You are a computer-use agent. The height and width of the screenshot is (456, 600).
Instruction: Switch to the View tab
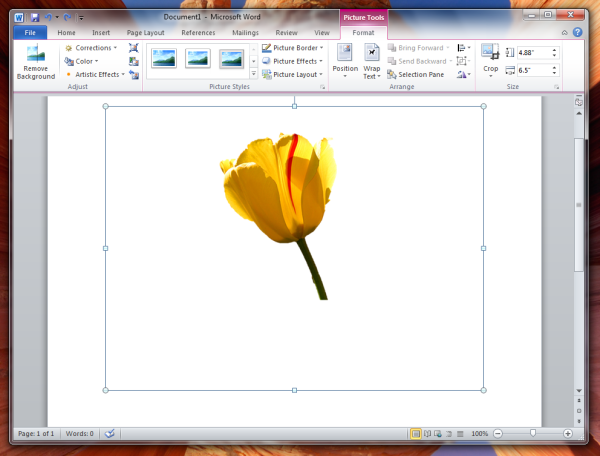click(322, 33)
